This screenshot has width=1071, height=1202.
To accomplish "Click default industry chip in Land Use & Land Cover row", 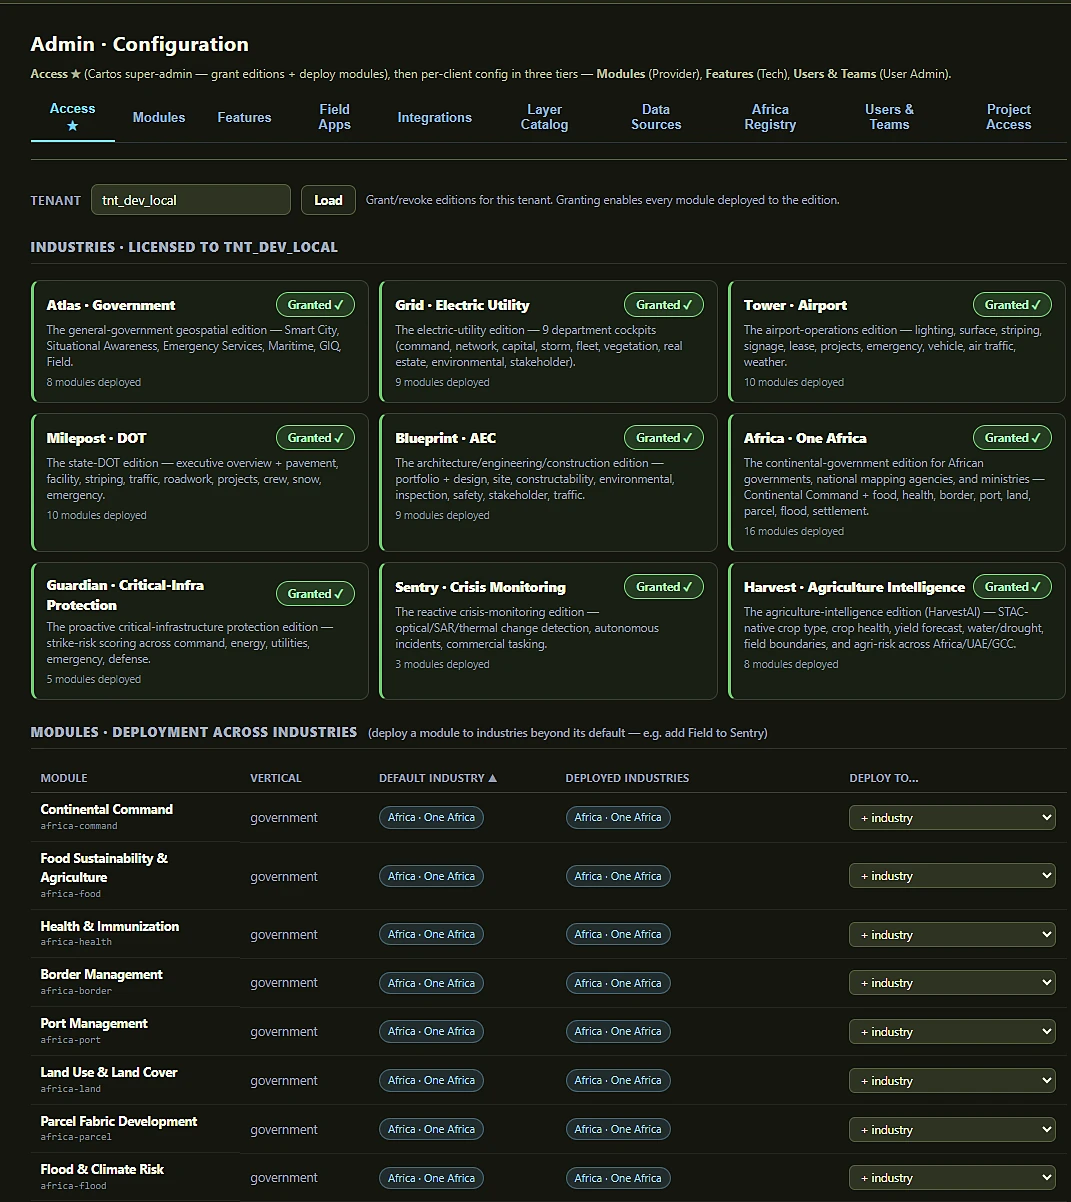I will pos(431,1081).
